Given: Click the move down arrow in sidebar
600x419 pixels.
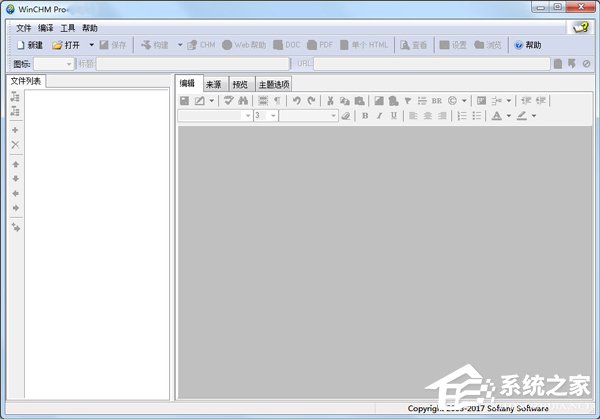Looking at the screenshot, I should (16, 179).
